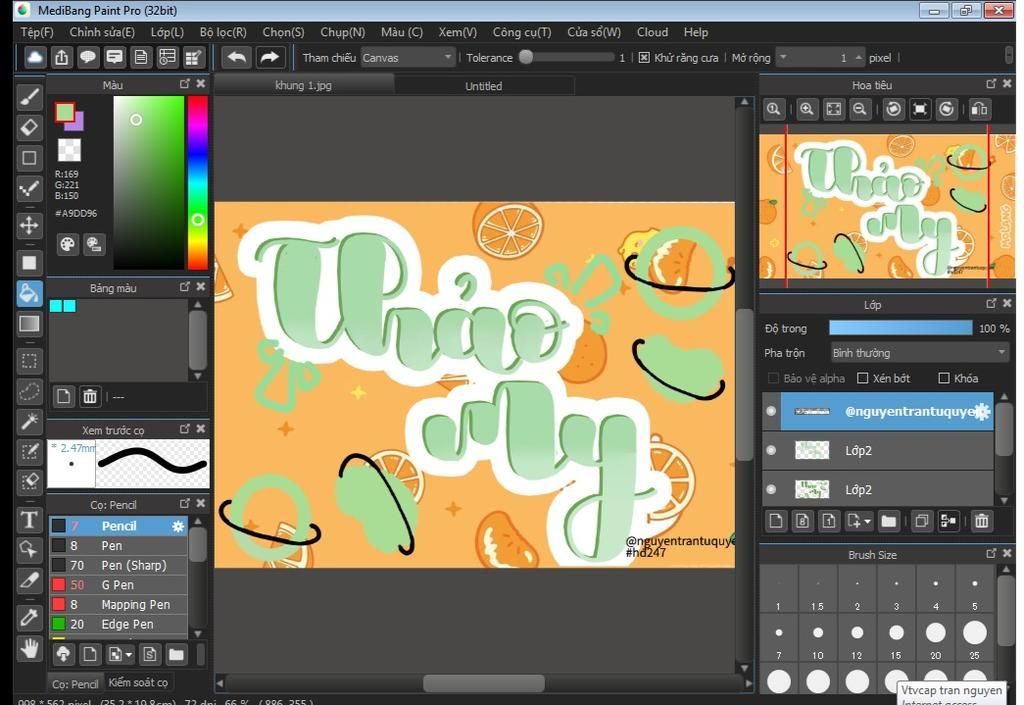Enable Khóa checkbox
The image size is (1024, 705).
(x=944, y=378)
